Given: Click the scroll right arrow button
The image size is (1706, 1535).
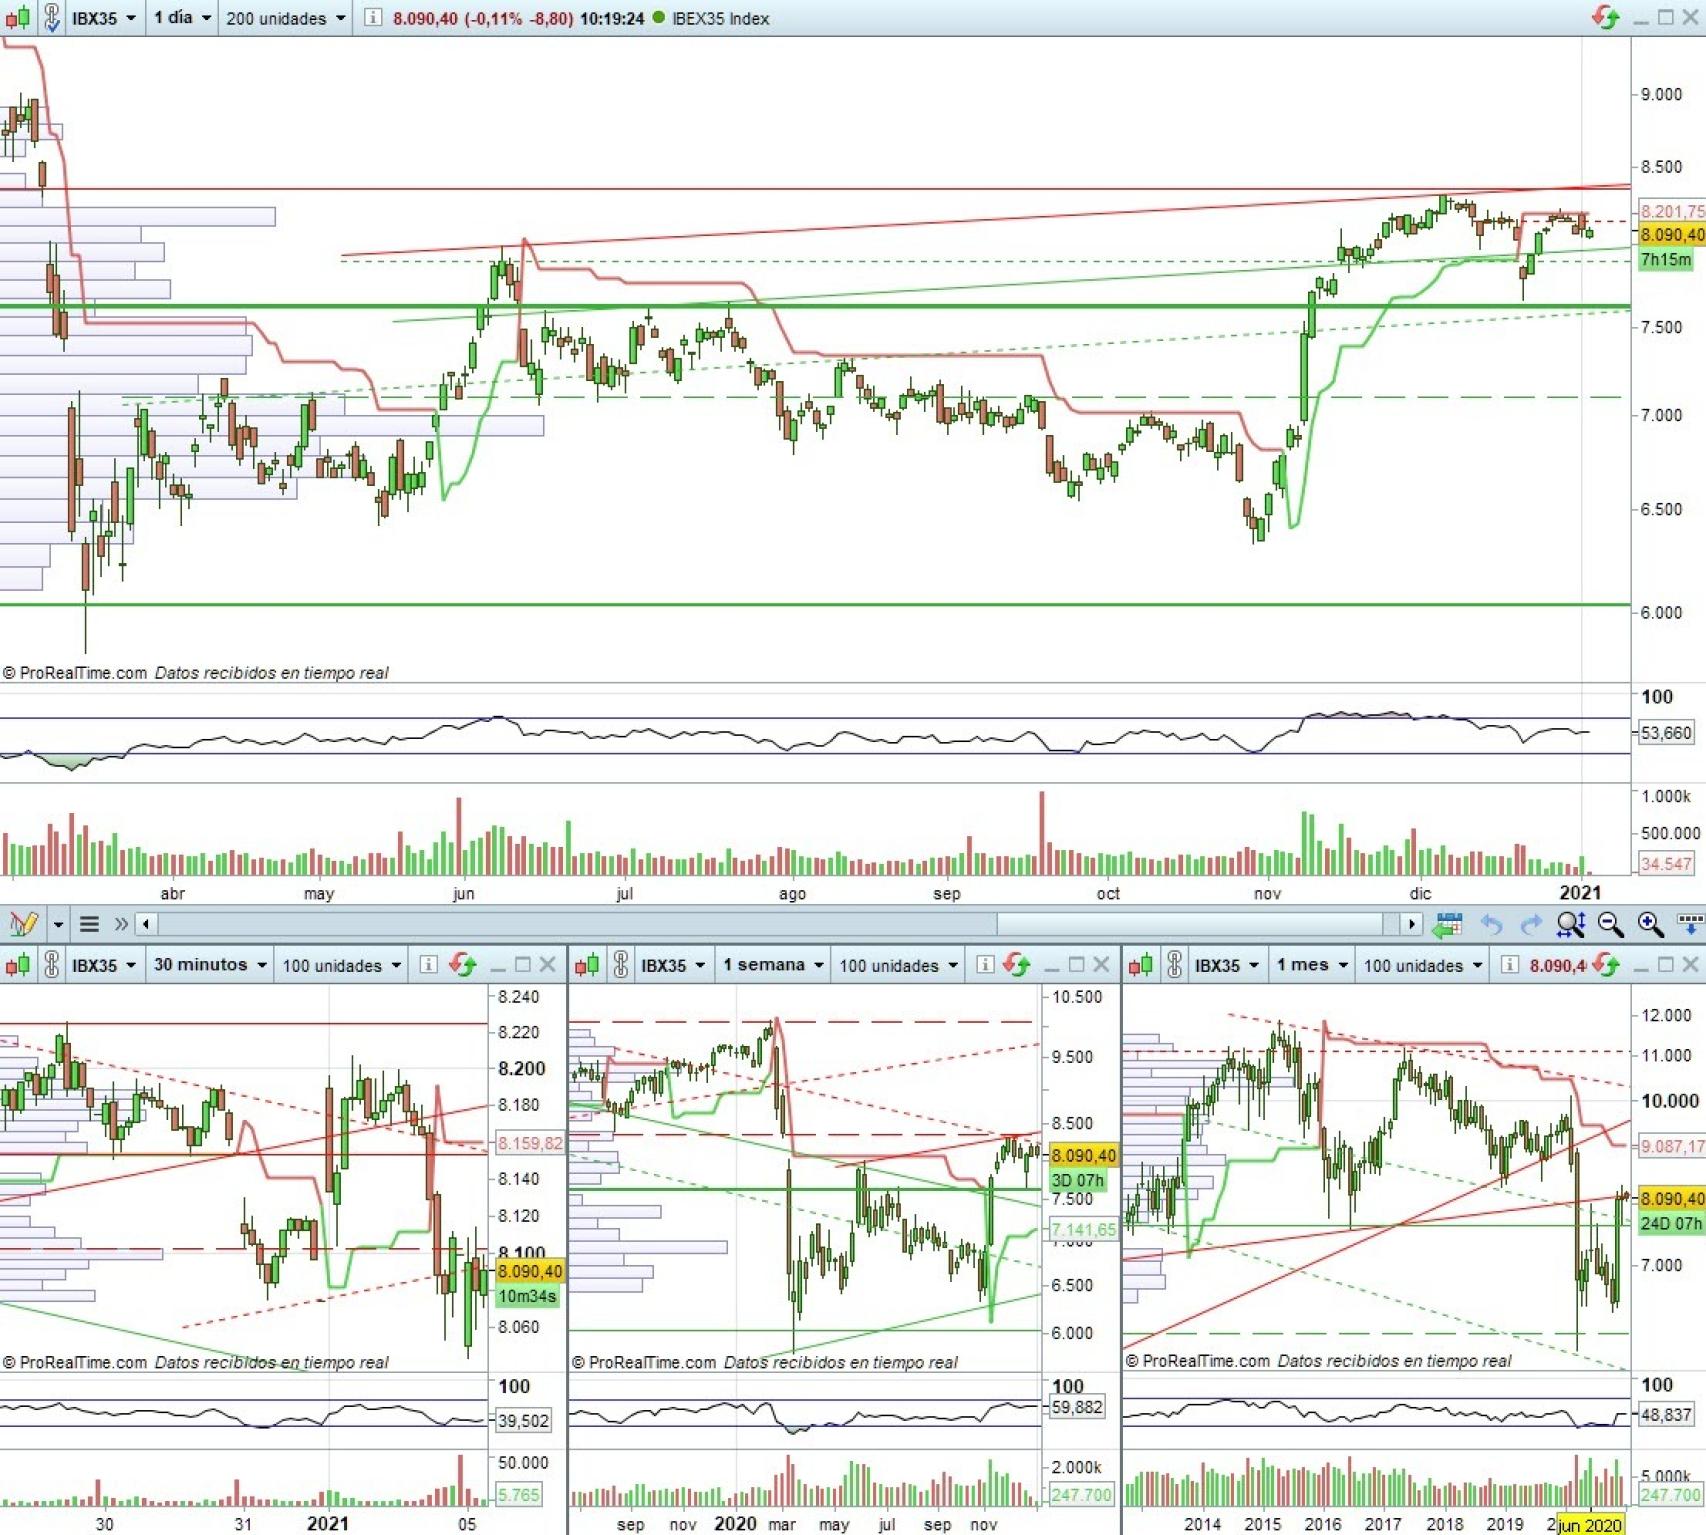Looking at the screenshot, I should click(x=1411, y=924).
